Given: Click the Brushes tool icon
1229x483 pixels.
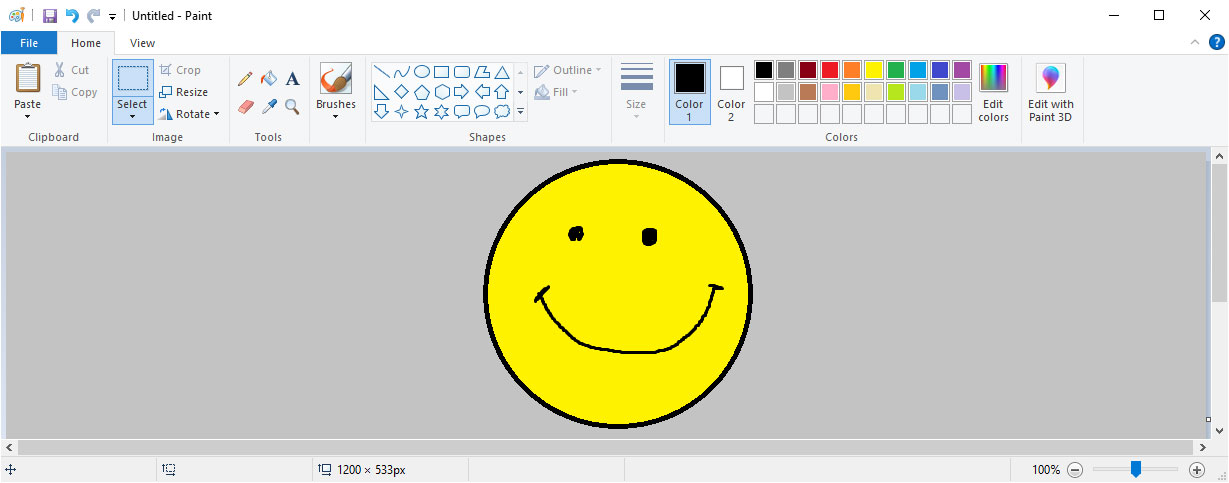Looking at the screenshot, I should (x=336, y=79).
